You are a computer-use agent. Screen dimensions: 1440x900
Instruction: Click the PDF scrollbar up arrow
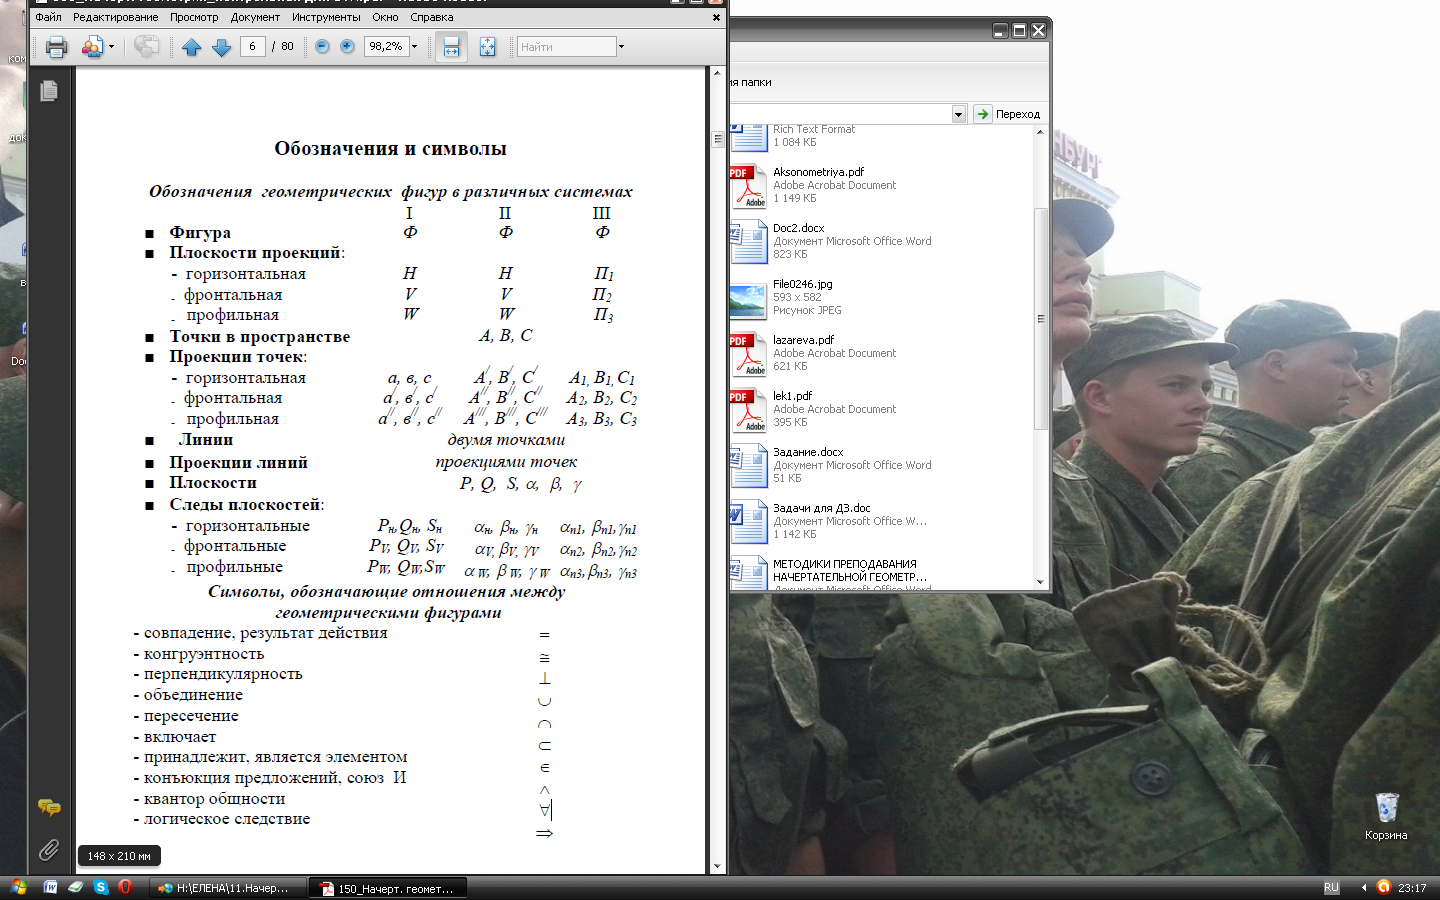(717, 74)
